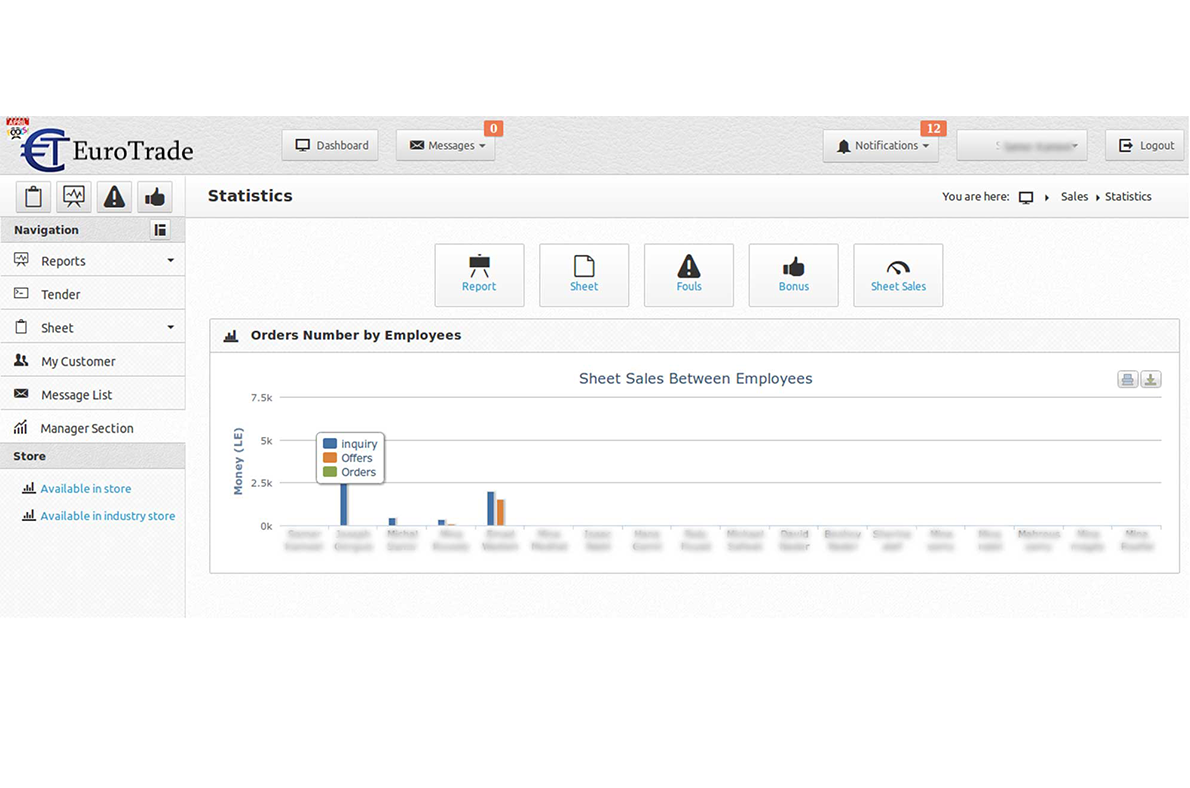The image size is (1190, 788).
Task: Open the chart presentation icon in sidebar toolbar
Action: (74, 196)
